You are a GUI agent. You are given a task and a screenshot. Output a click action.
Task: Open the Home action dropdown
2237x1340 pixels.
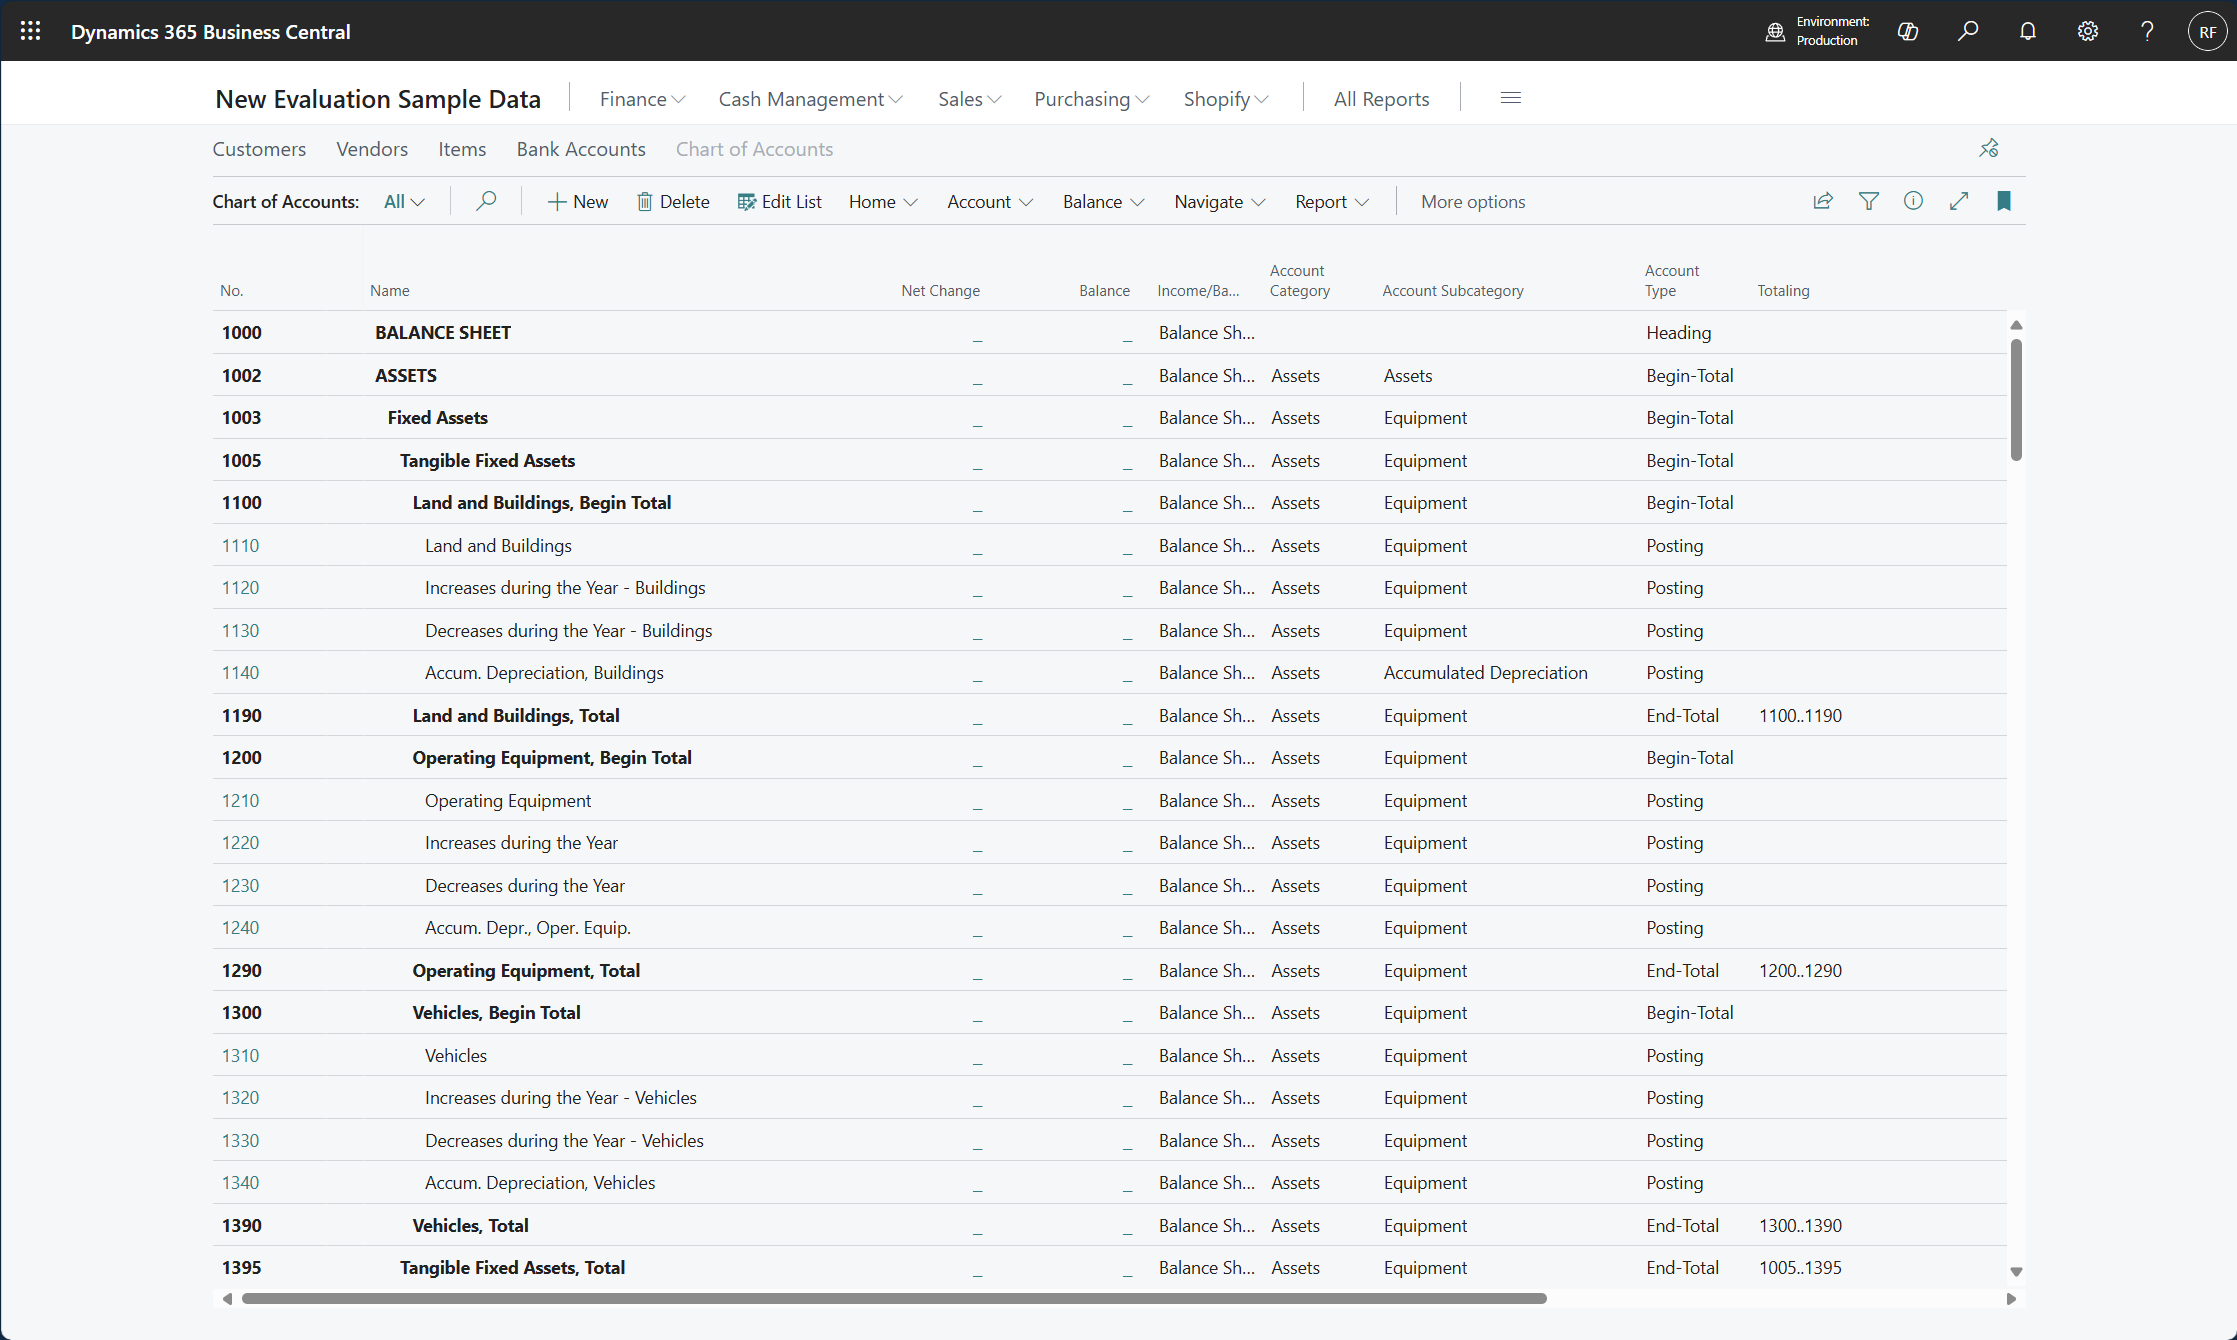(x=883, y=202)
